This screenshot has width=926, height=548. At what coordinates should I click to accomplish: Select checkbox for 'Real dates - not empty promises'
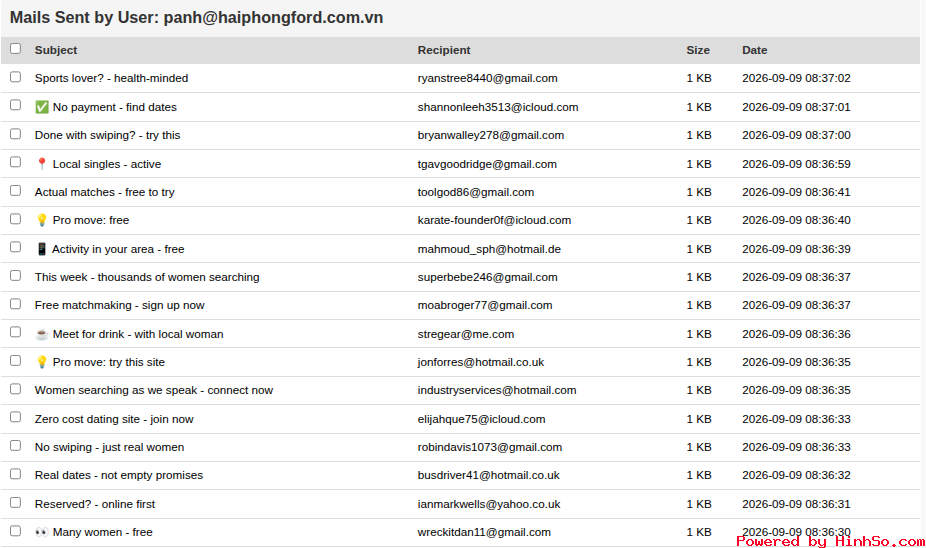15,474
